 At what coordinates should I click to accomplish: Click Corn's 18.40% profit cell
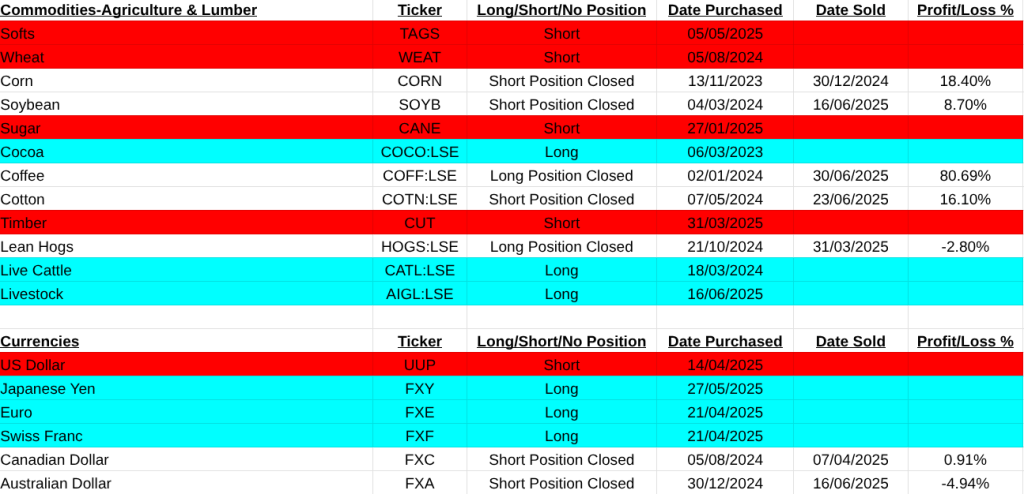point(965,81)
